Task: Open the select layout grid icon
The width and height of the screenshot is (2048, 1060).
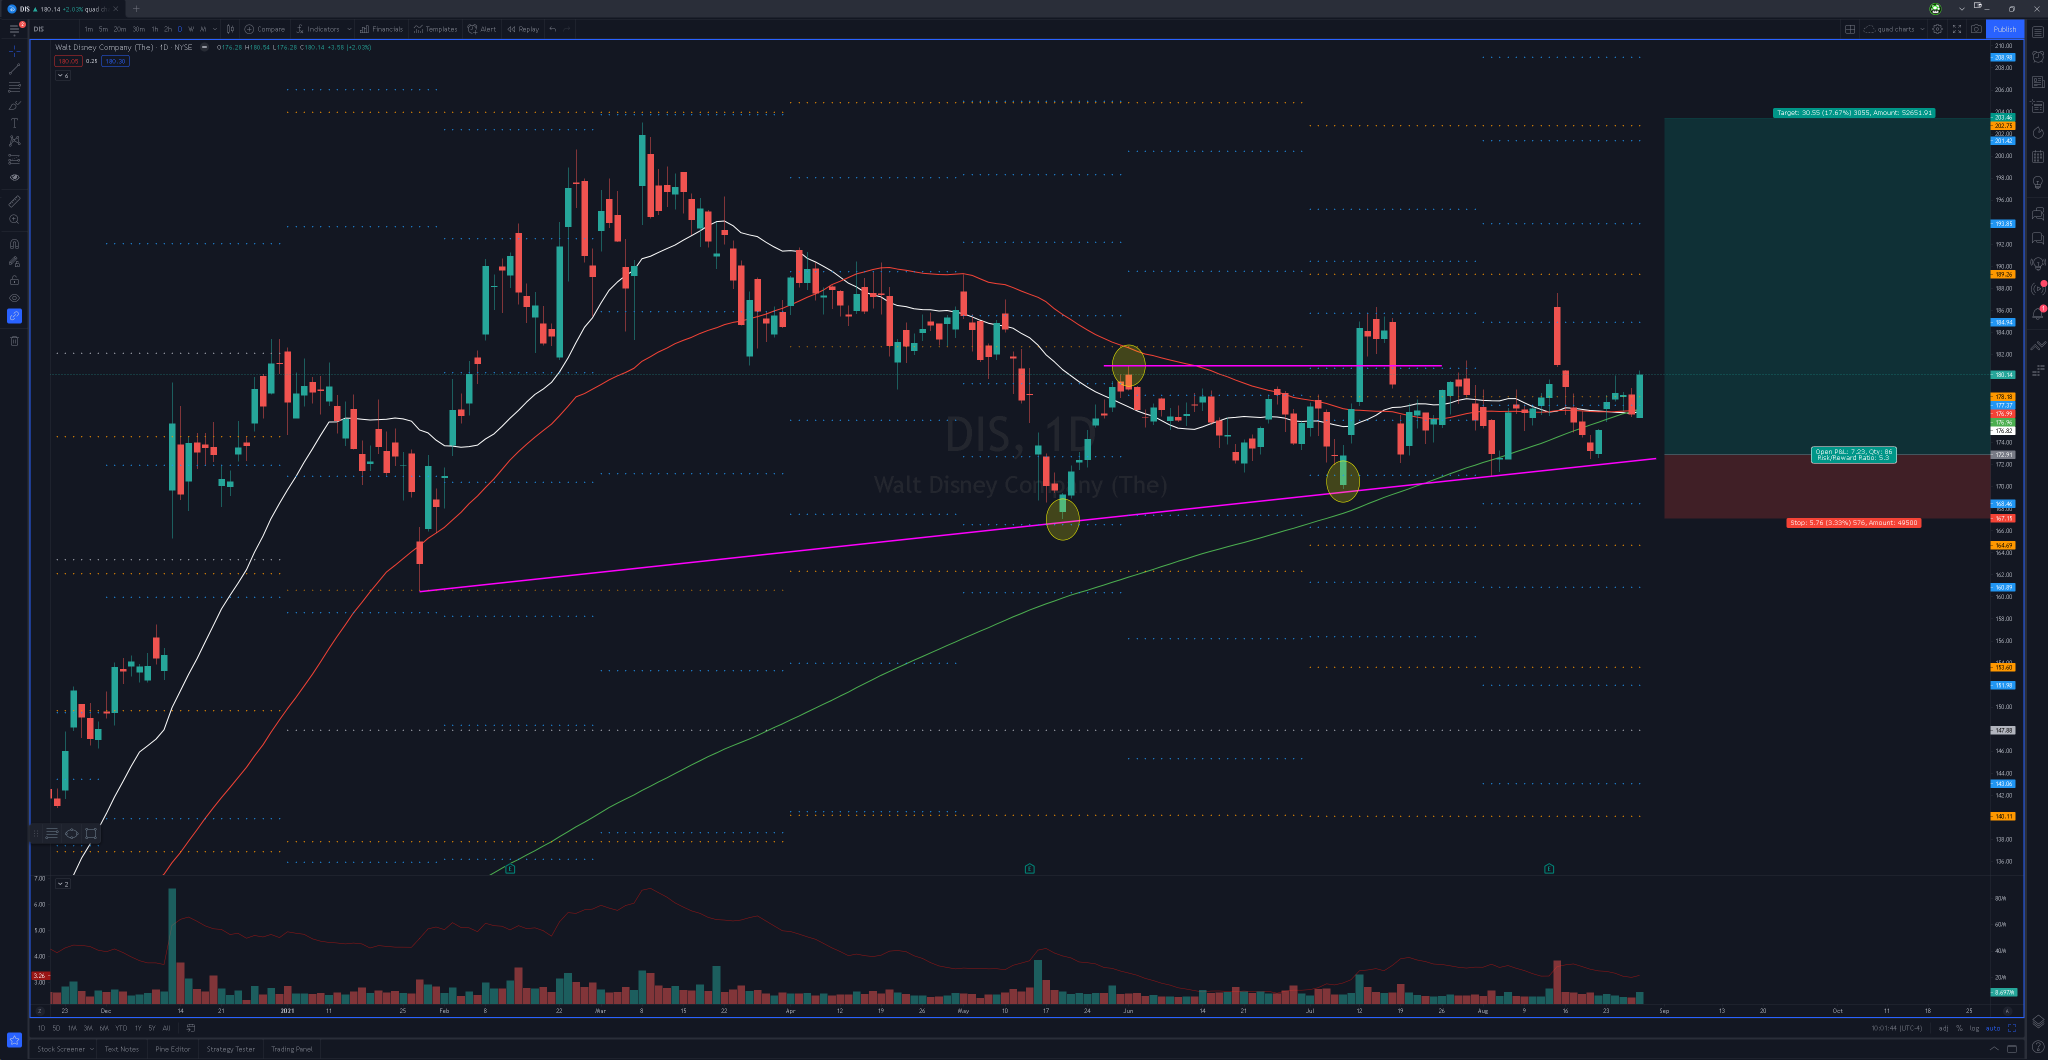Action: [1850, 29]
